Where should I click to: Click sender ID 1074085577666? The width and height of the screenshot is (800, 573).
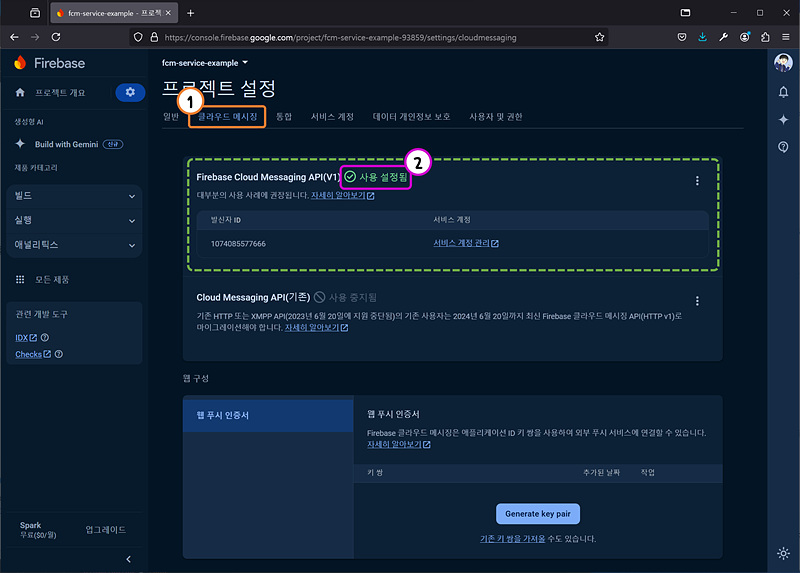(x=238, y=244)
